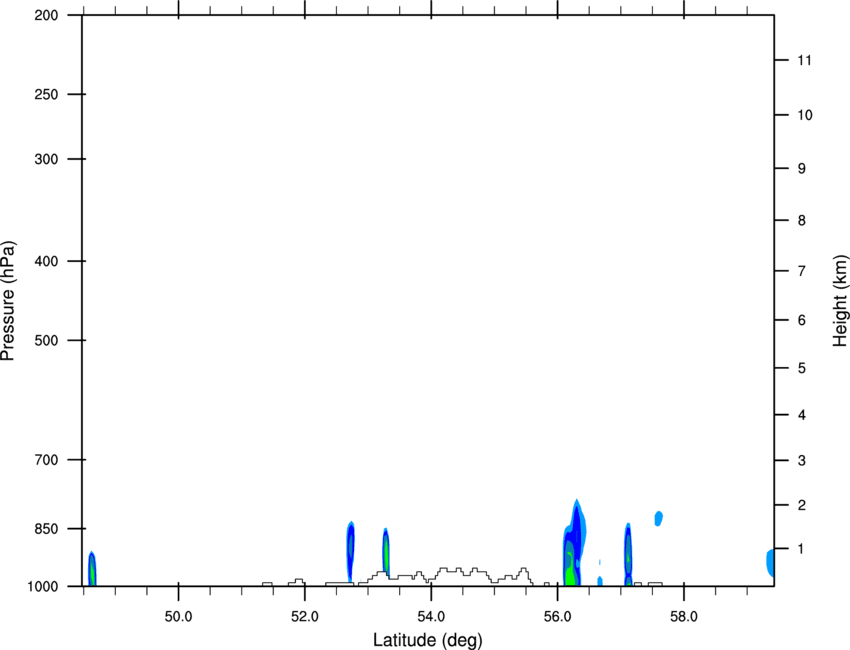Image resolution: width=850 pixels, height=650 pixels.
Task: Click the 200 pressure tick label
Action: 47,15
